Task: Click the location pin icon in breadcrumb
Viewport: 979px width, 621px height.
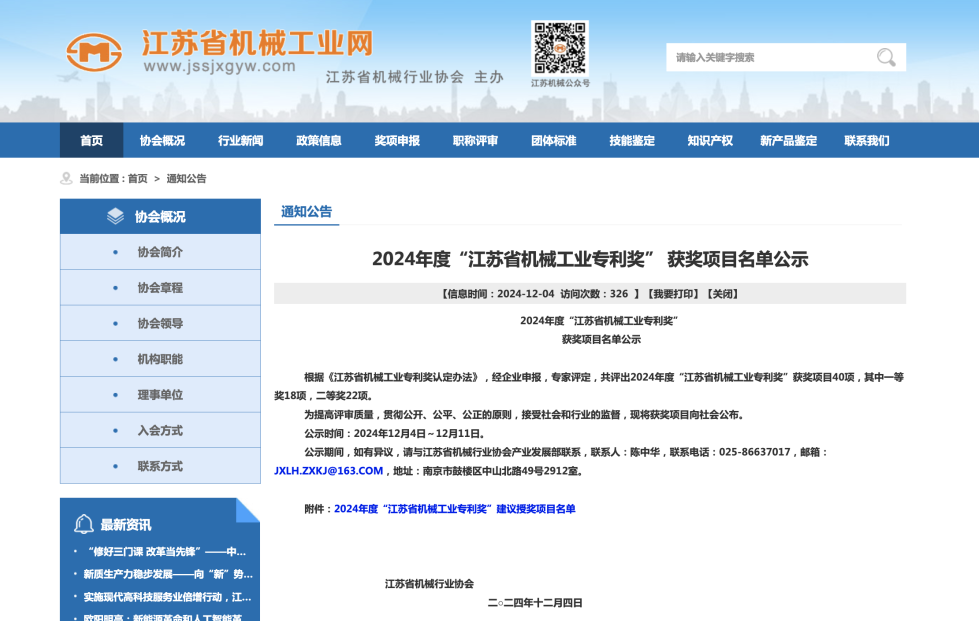Action: 66,178
